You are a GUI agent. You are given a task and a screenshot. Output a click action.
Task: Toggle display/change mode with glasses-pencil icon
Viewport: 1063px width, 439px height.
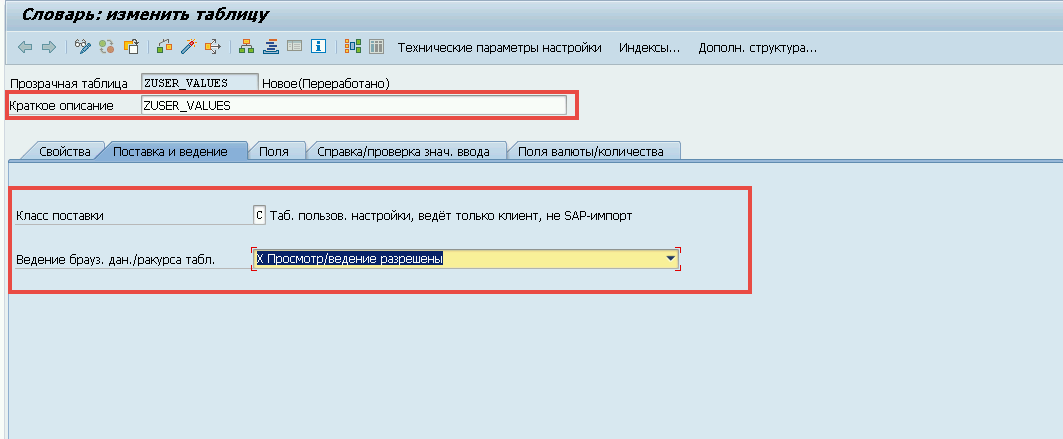(84, 47)
